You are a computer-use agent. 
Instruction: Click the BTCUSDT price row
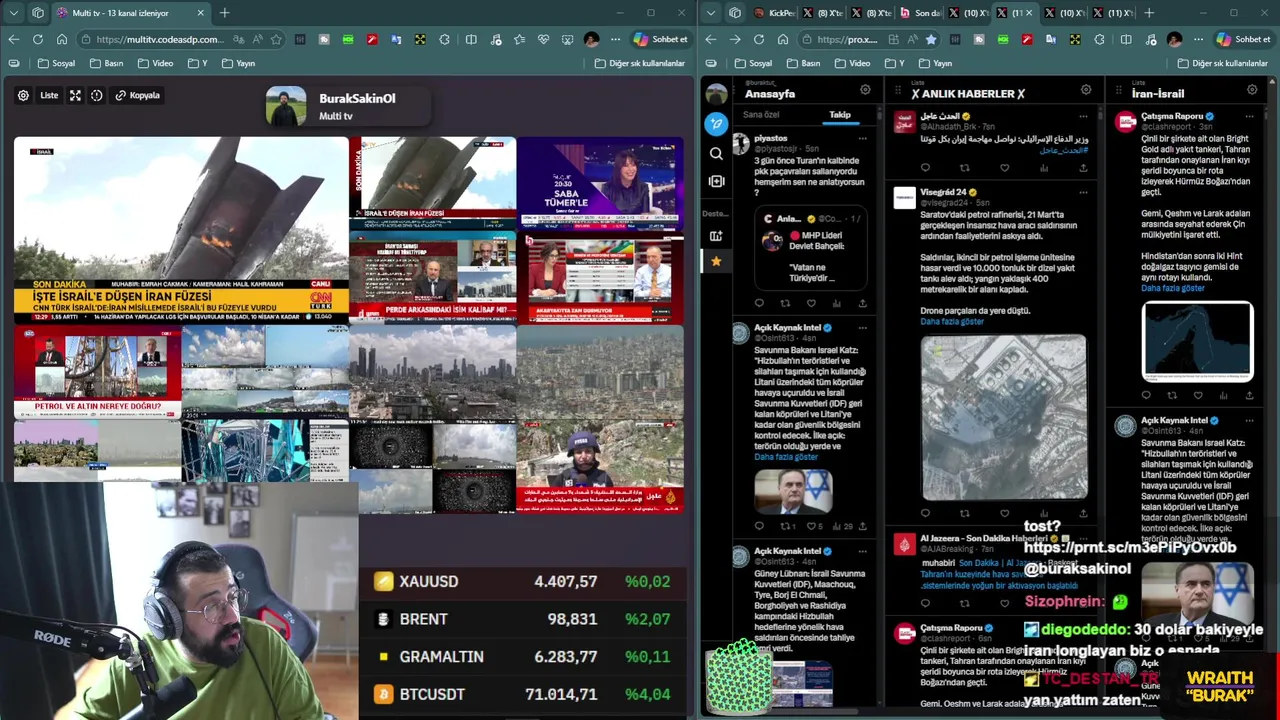coord(523,694)
